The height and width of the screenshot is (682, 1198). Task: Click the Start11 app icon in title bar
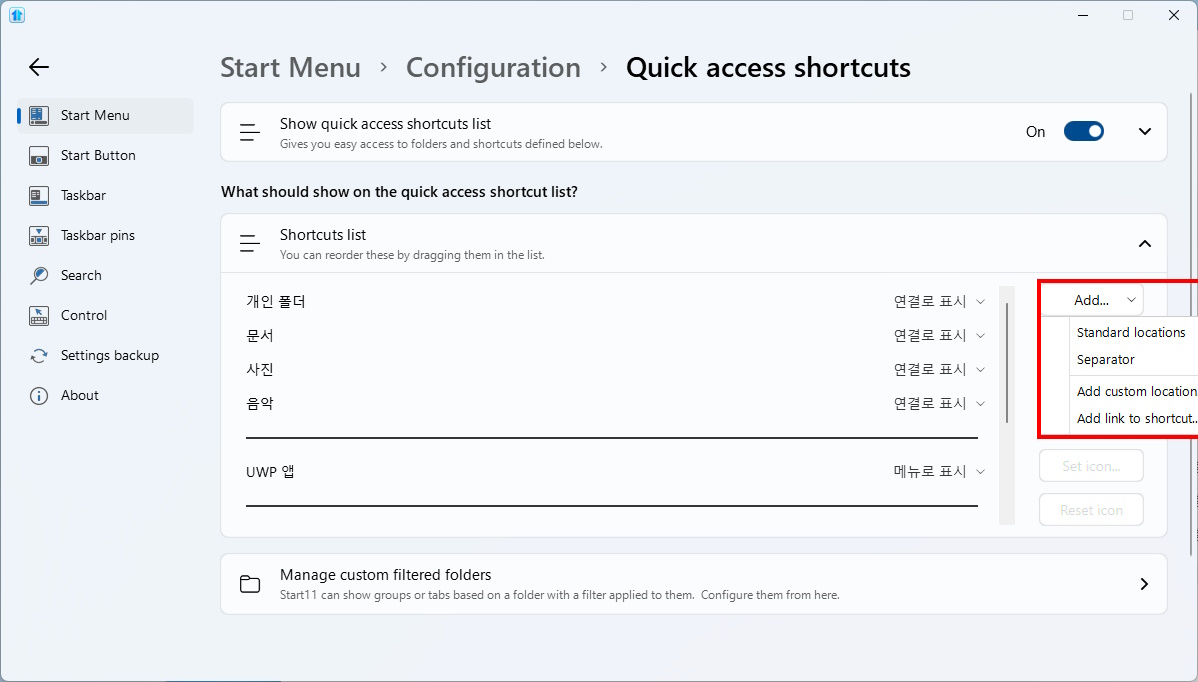click(x=16, y=15)
